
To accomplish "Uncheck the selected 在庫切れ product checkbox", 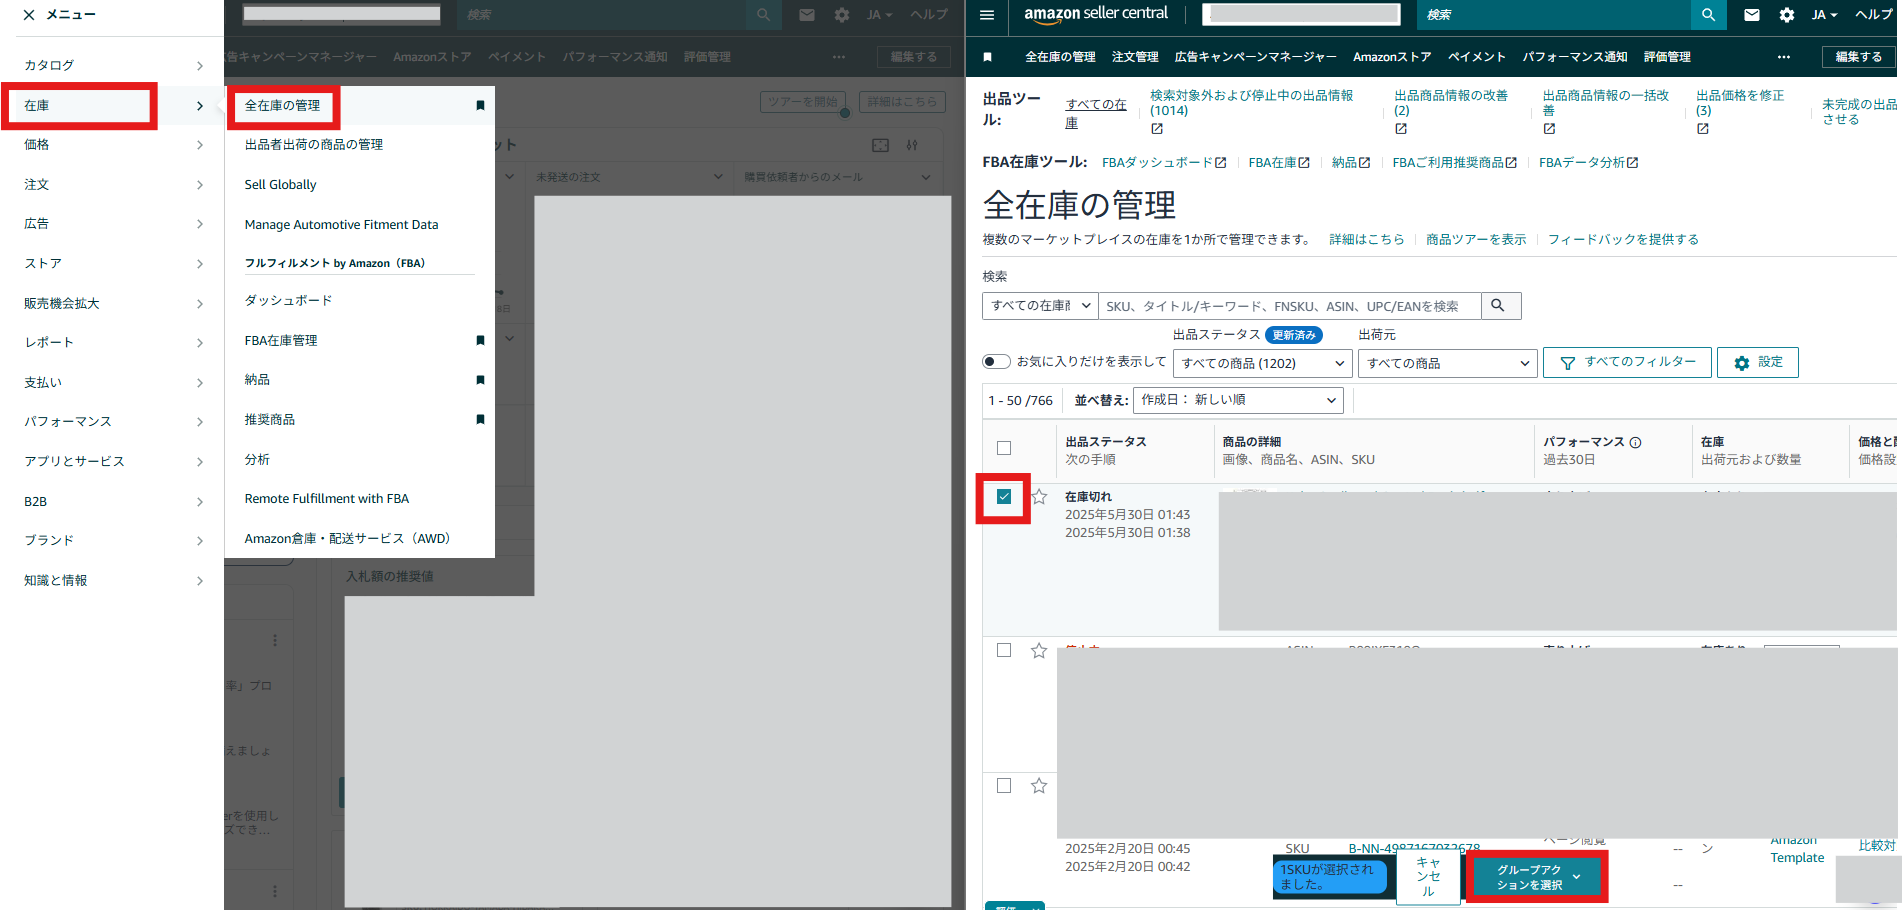I will [x=1004, y=497].
